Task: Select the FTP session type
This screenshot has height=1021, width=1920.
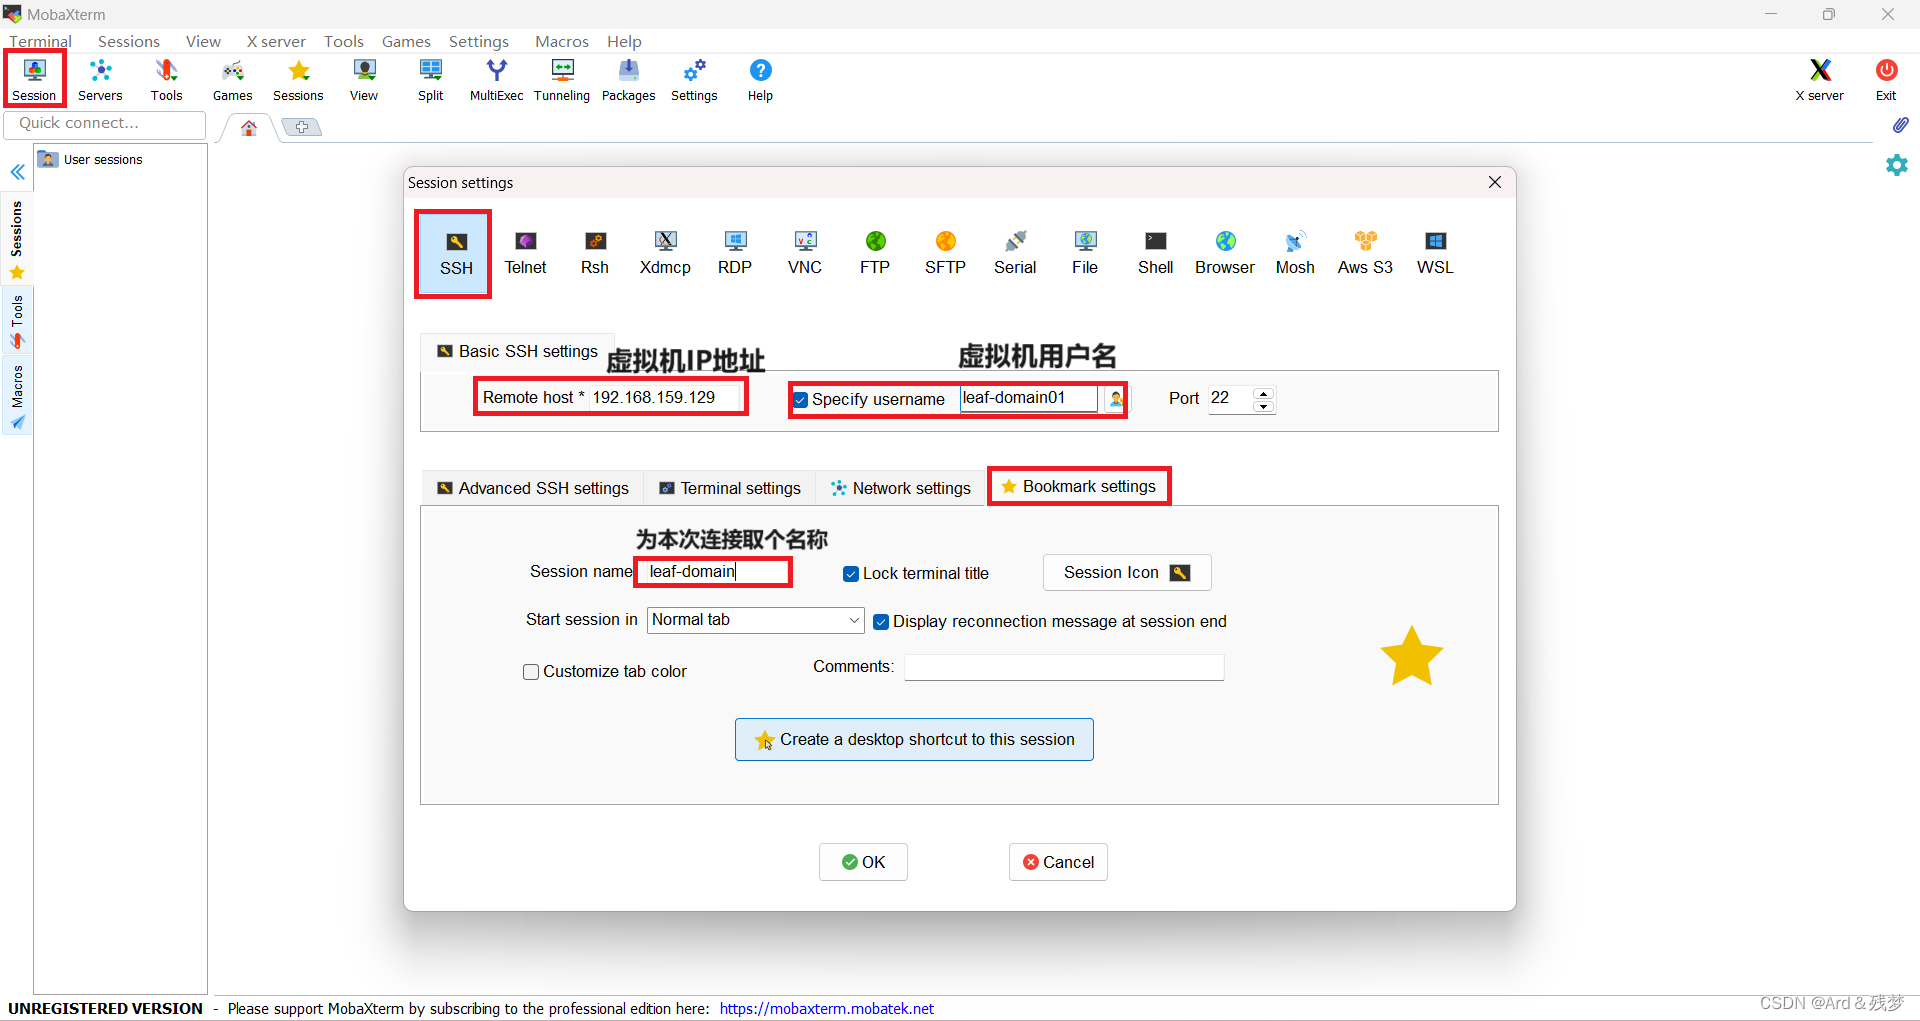Action: [x=875, y=254]
